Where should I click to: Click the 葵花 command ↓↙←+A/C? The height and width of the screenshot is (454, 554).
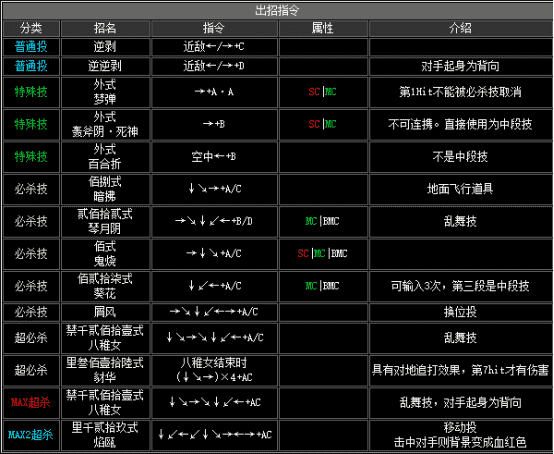point(214,285)
